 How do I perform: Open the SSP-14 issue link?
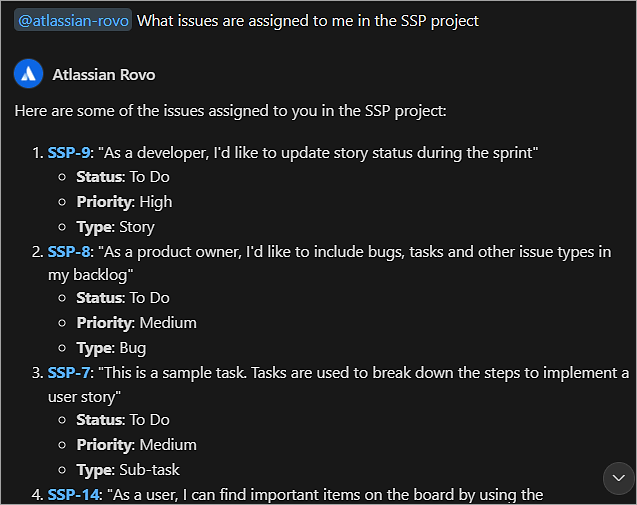point(73,494)
